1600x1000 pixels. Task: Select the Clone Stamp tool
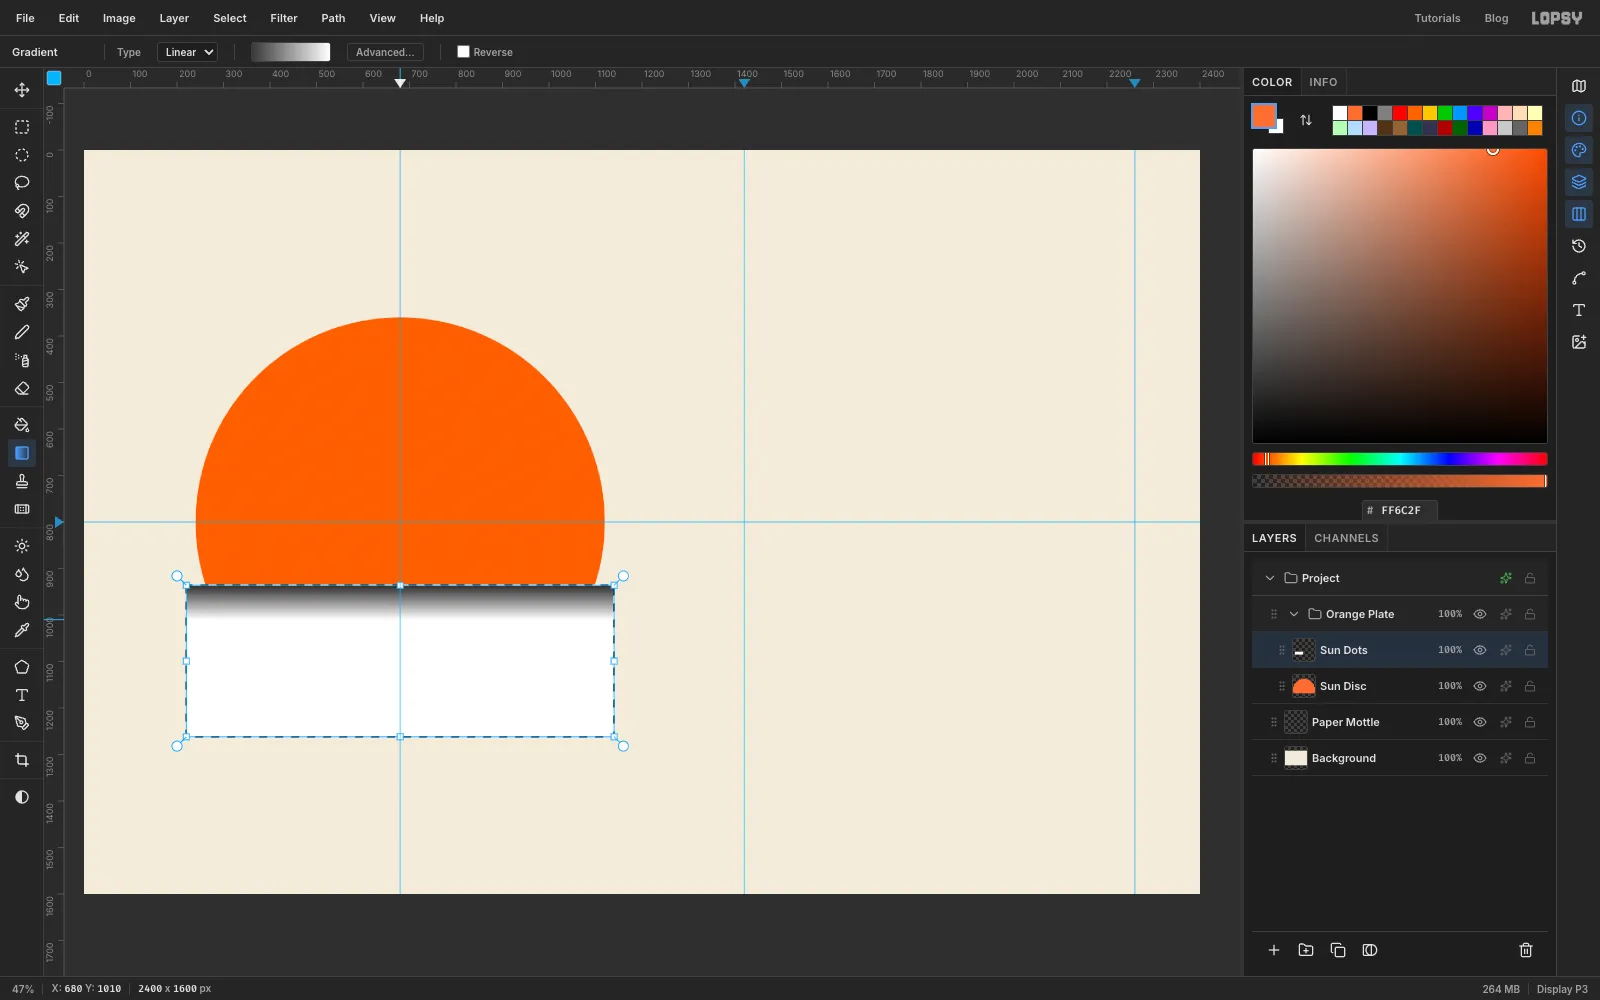[x=21, y=481]
